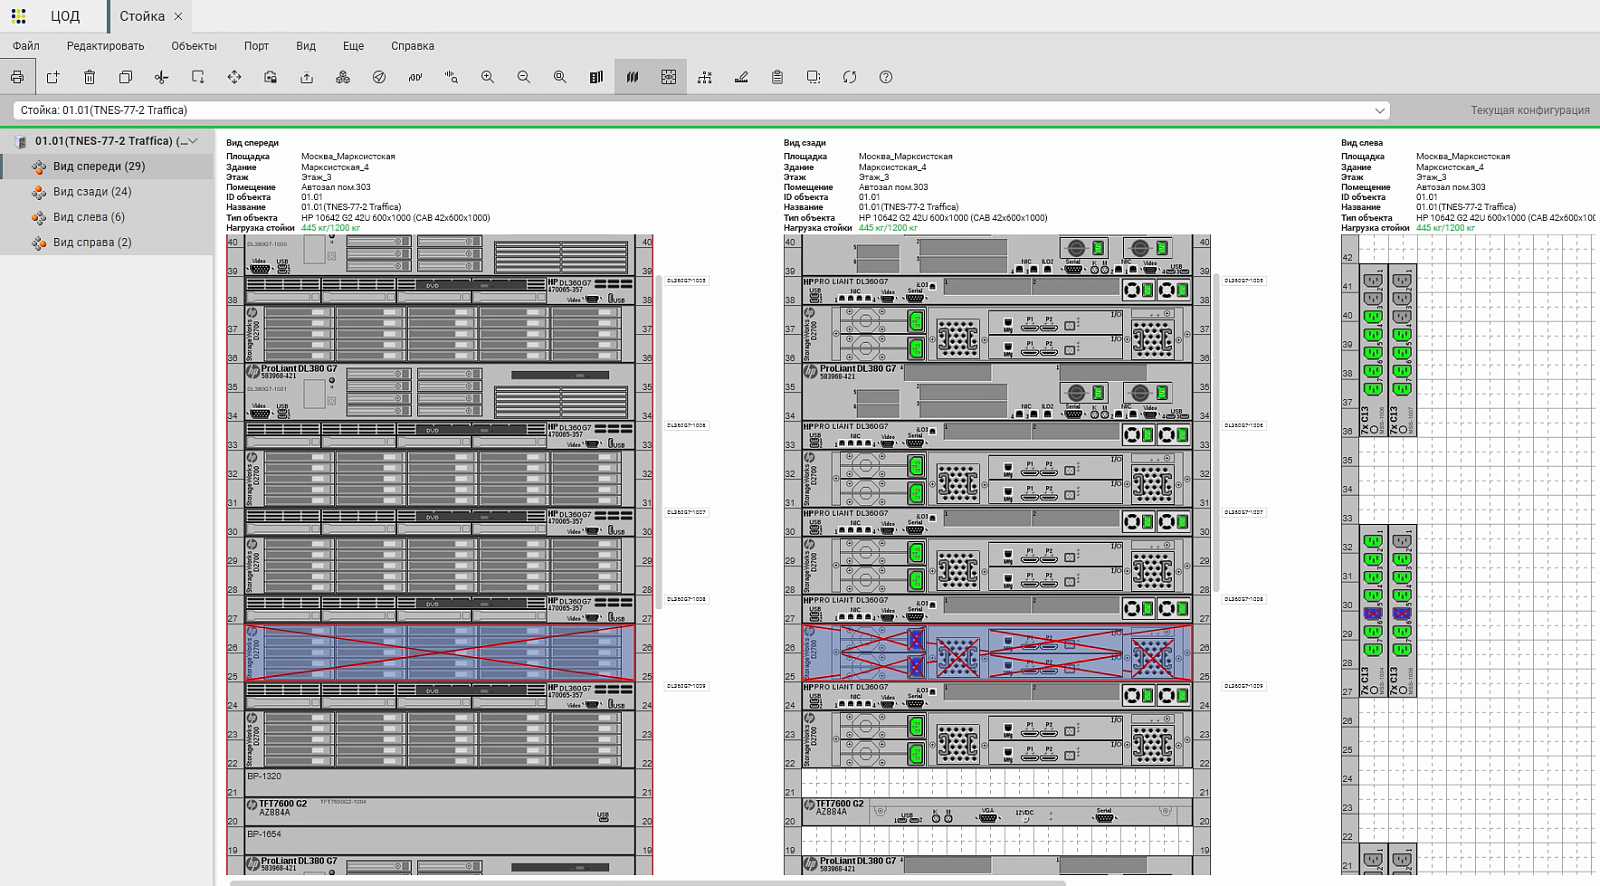Click the hierarchy tree icon in toolbar

[705, 77]
